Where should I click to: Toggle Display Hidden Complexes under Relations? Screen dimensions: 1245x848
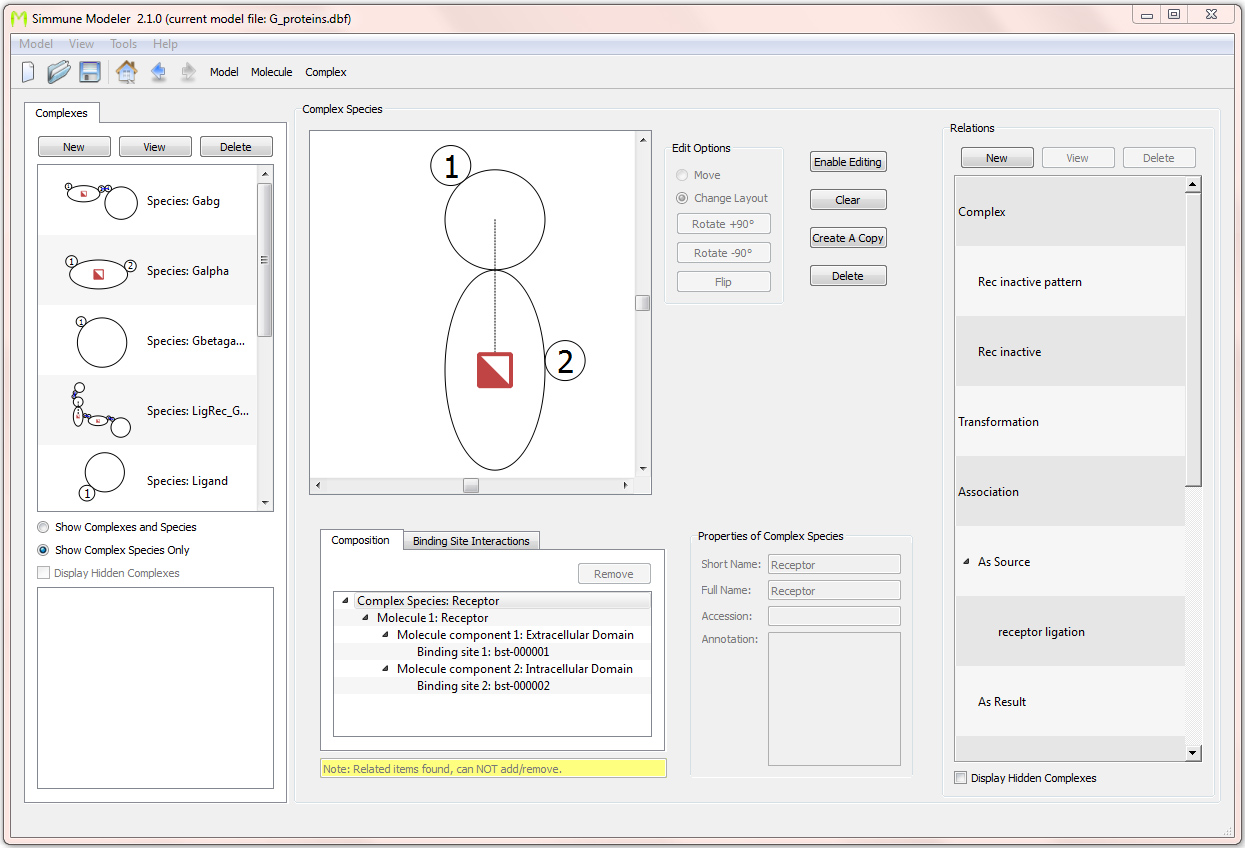coord(961,778)
